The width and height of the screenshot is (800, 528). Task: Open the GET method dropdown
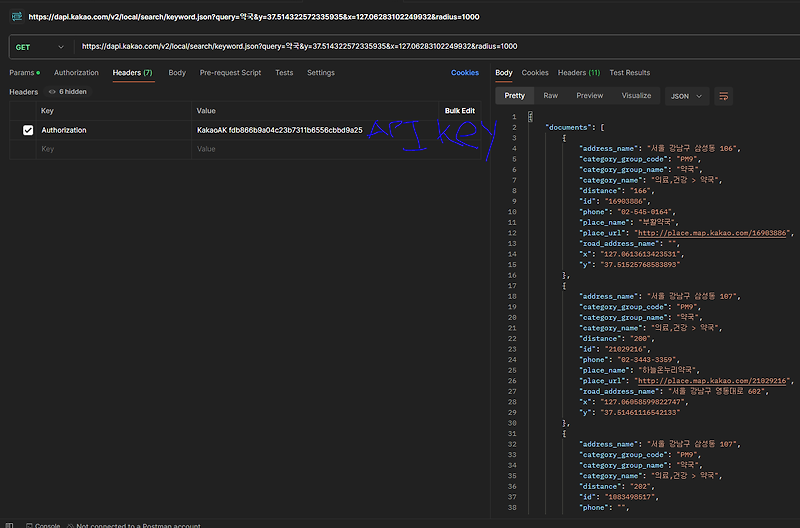[x=40, y=46]
